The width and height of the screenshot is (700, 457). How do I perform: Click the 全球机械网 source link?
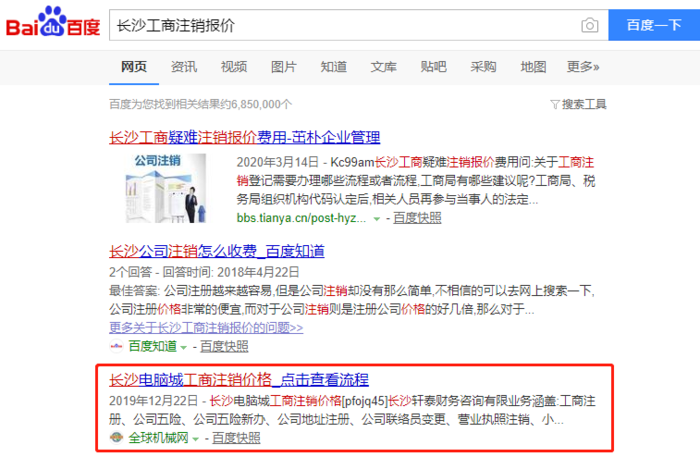tap(158, 438)
